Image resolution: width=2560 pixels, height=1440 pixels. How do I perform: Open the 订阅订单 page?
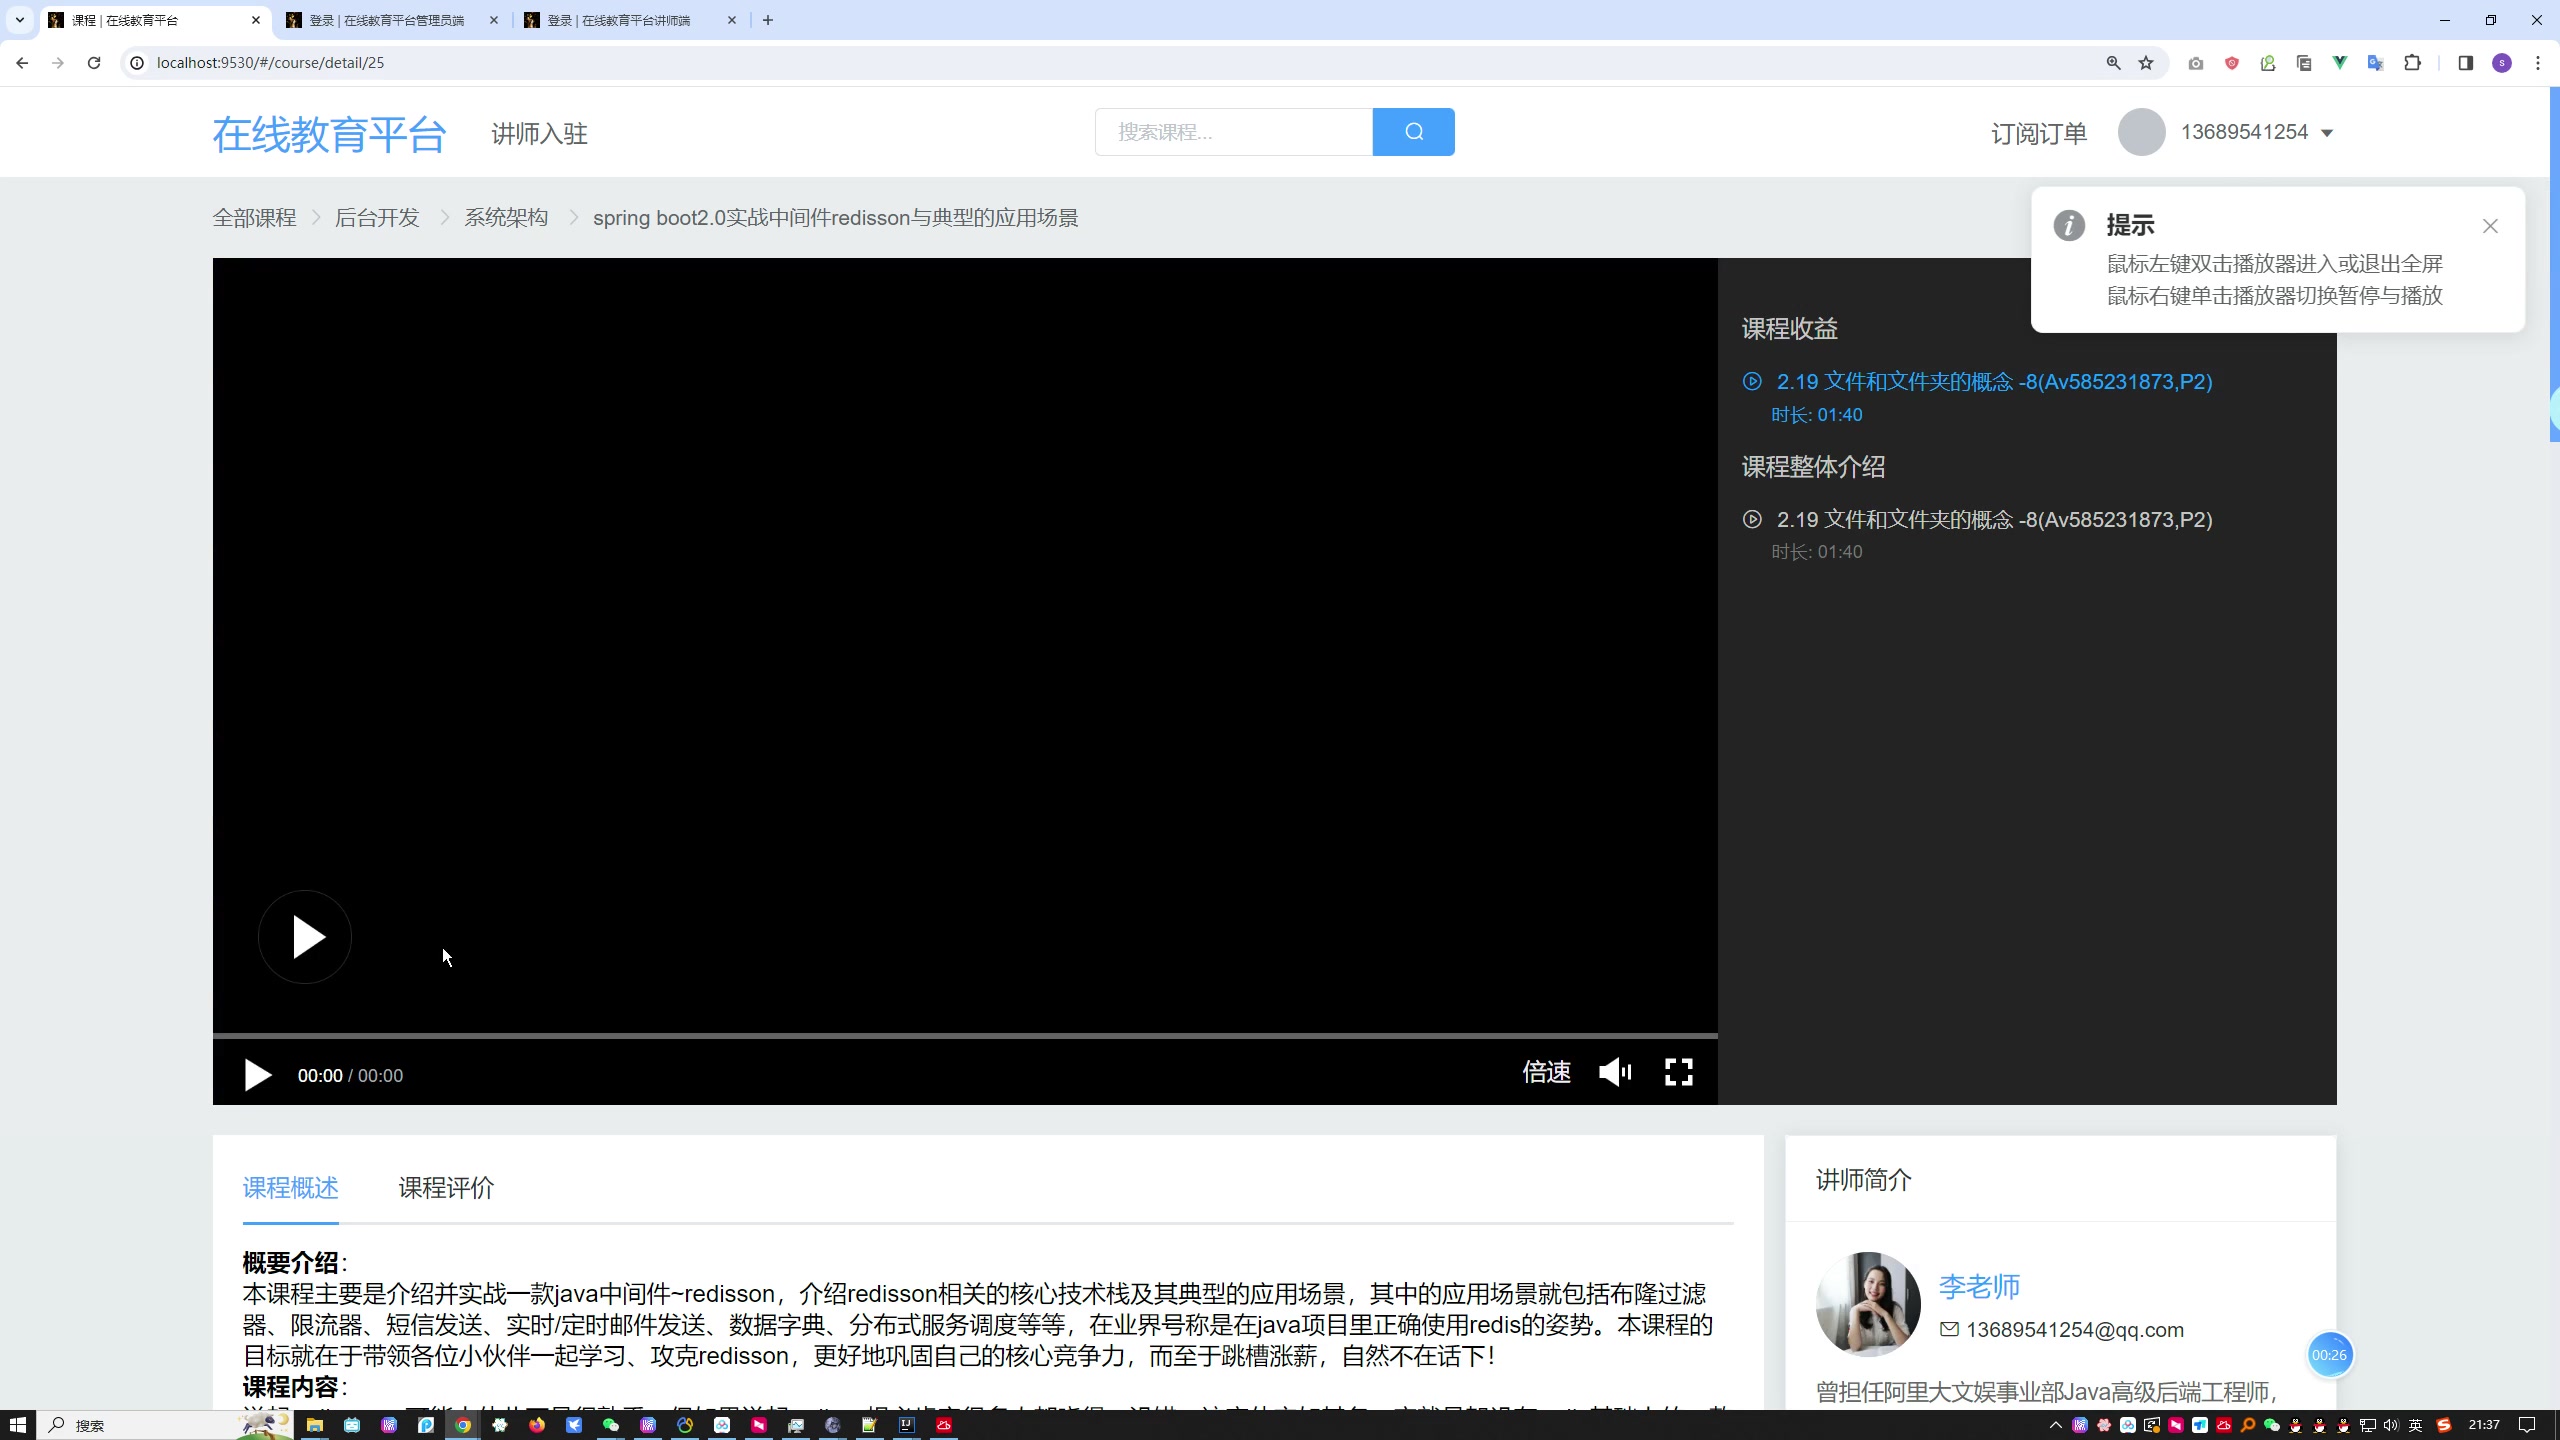2038,133
